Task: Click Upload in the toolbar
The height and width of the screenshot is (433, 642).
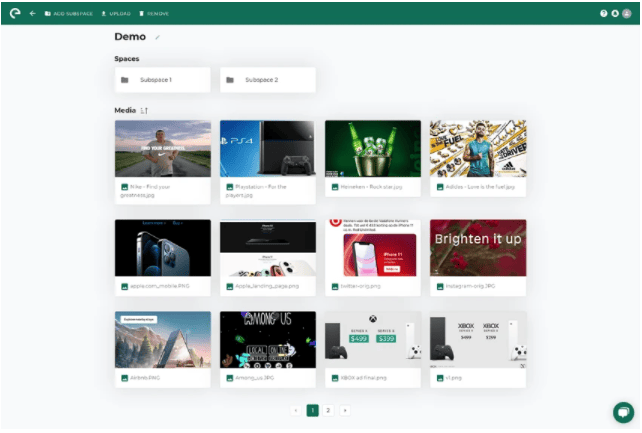Action: (116, 14)
